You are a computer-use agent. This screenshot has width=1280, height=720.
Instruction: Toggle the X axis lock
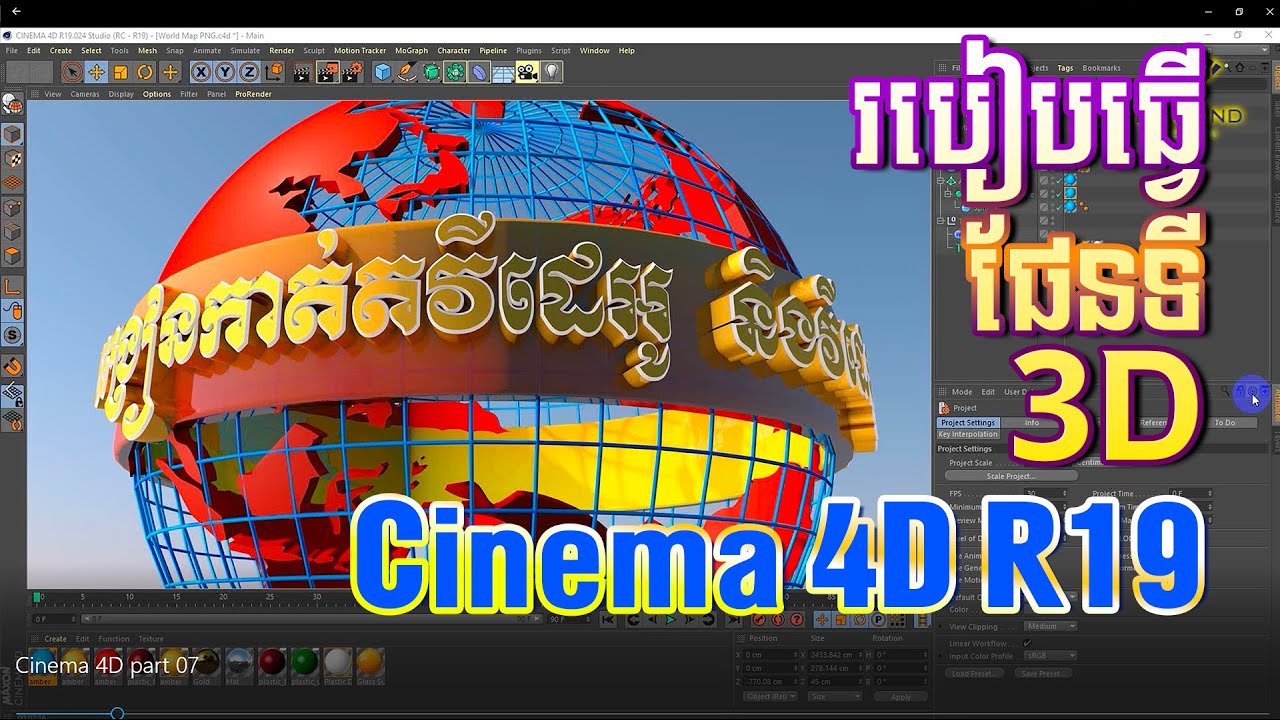pyautogui.click(x=201, y=72)
